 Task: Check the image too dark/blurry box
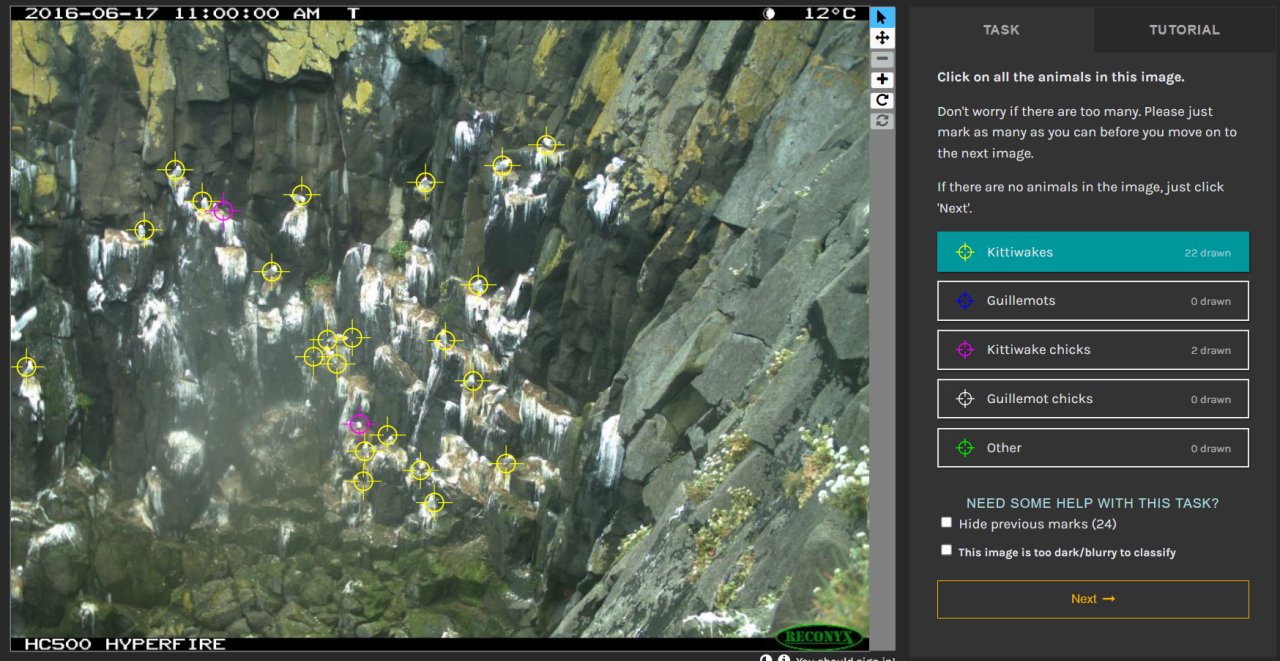point(946,550)
